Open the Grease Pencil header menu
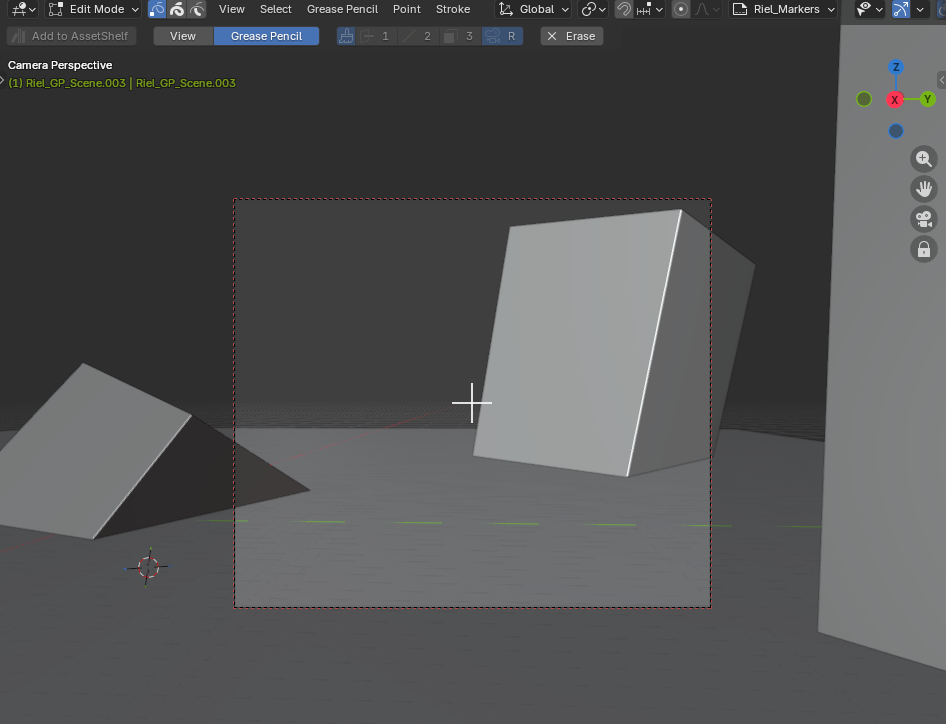 (x=342, y=9)
